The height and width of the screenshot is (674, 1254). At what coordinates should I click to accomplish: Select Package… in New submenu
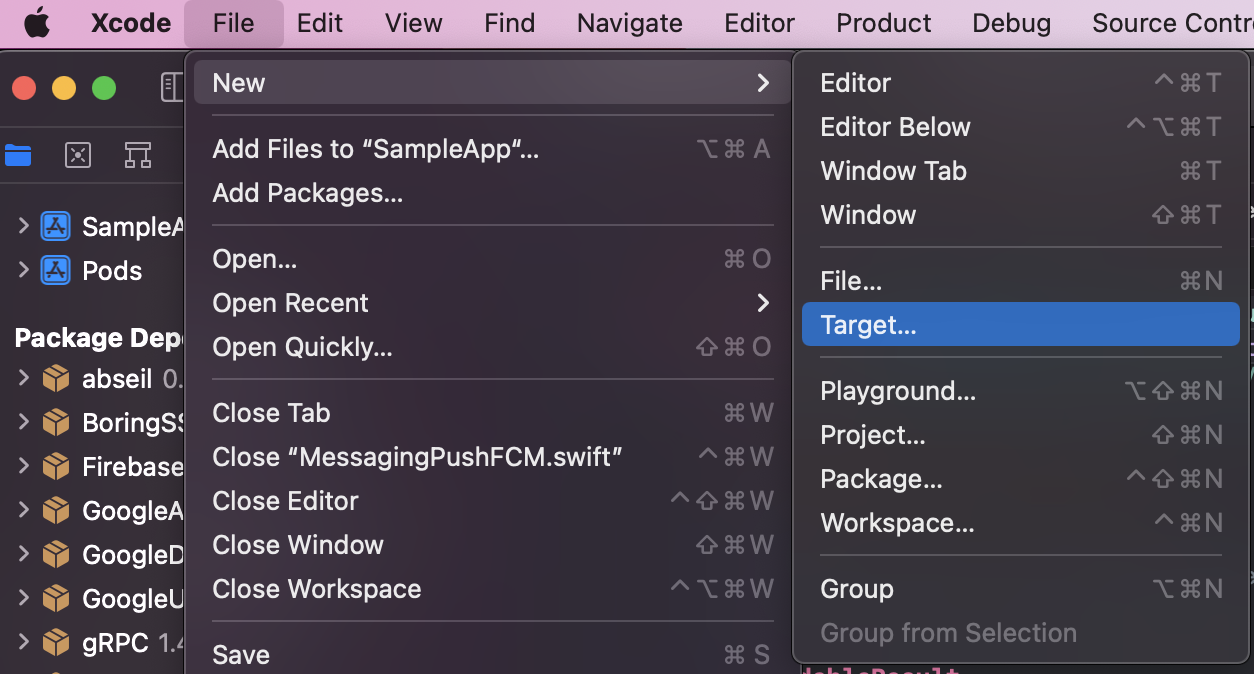coord(1021,479)
